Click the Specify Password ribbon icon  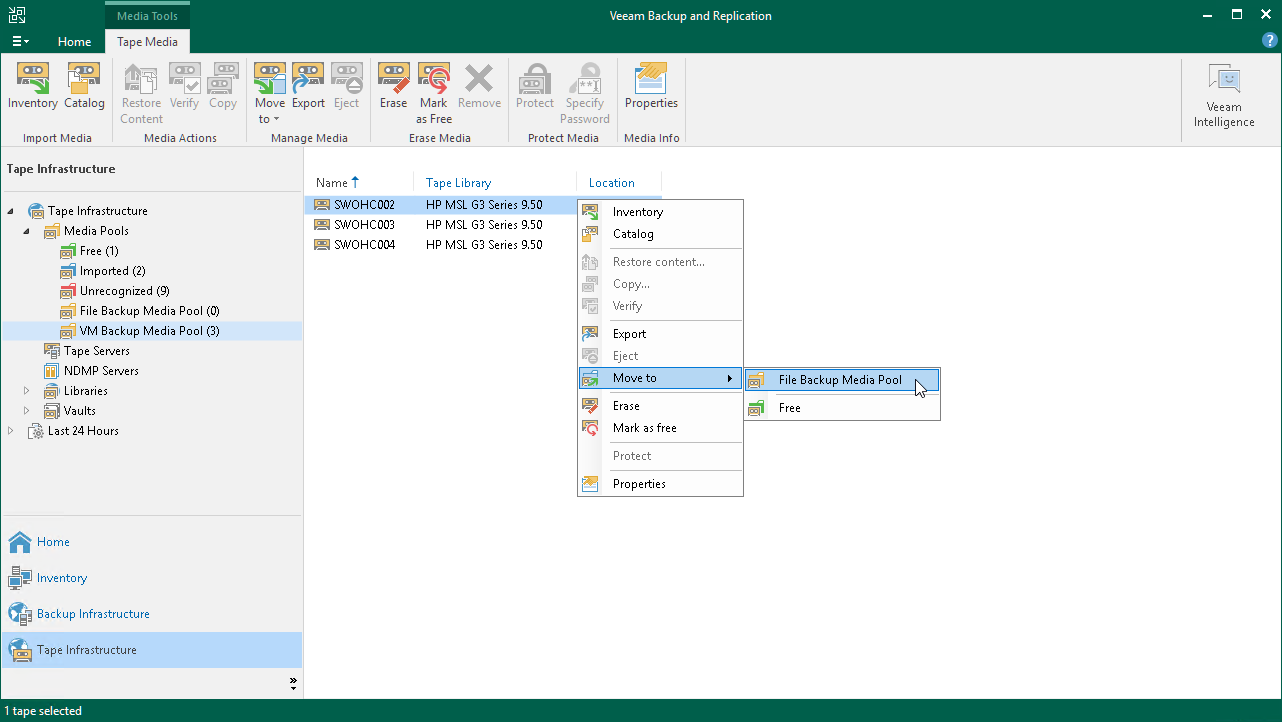click(585, 94)
